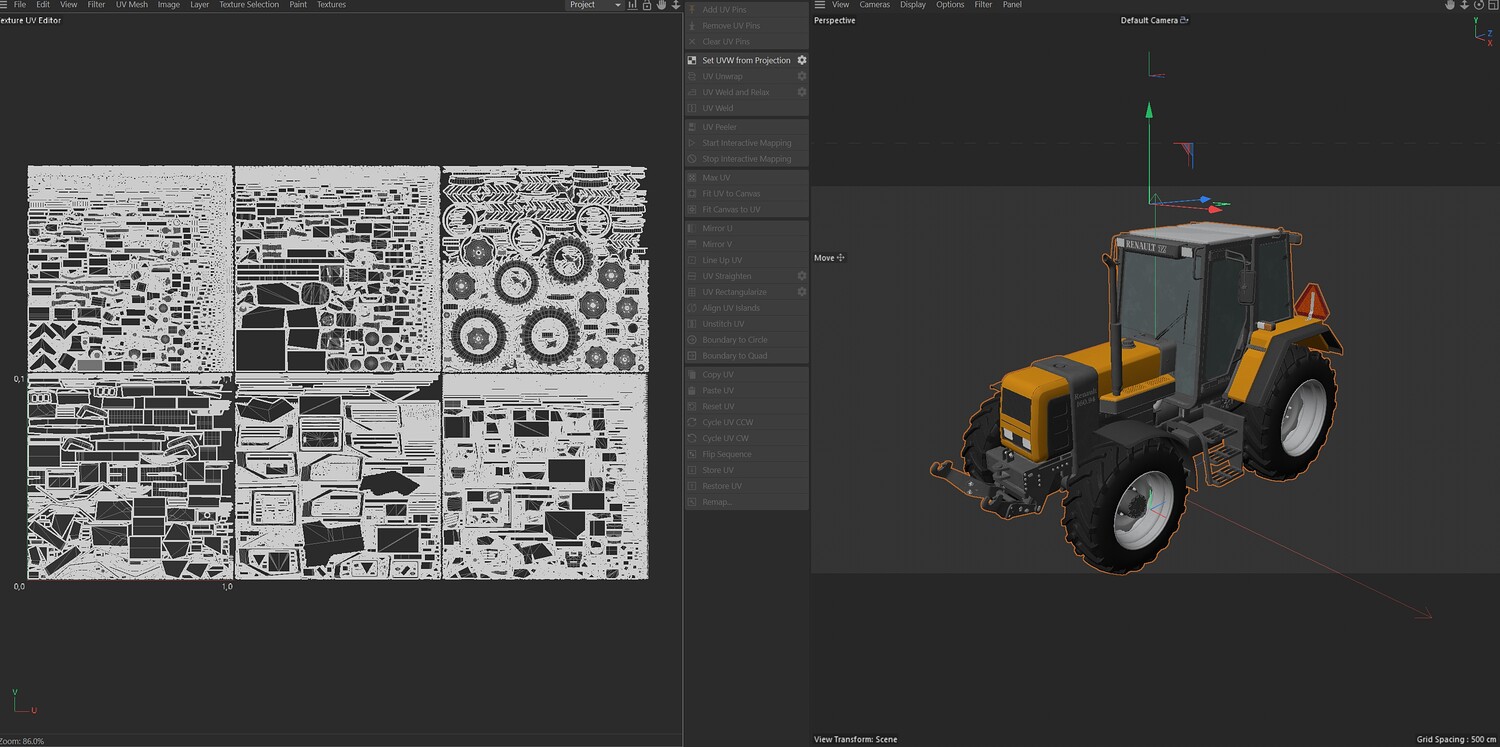
Task: Click the Reset UV command
Action: point(746,407)
